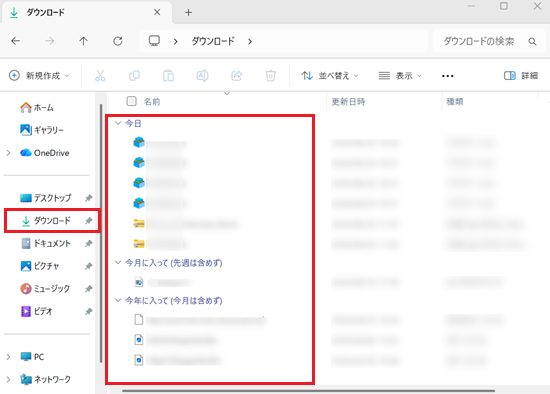Viewport: 550px width, 394px height.
Task: Sort by the 更新日時 column header
Action: coord(348,102)
